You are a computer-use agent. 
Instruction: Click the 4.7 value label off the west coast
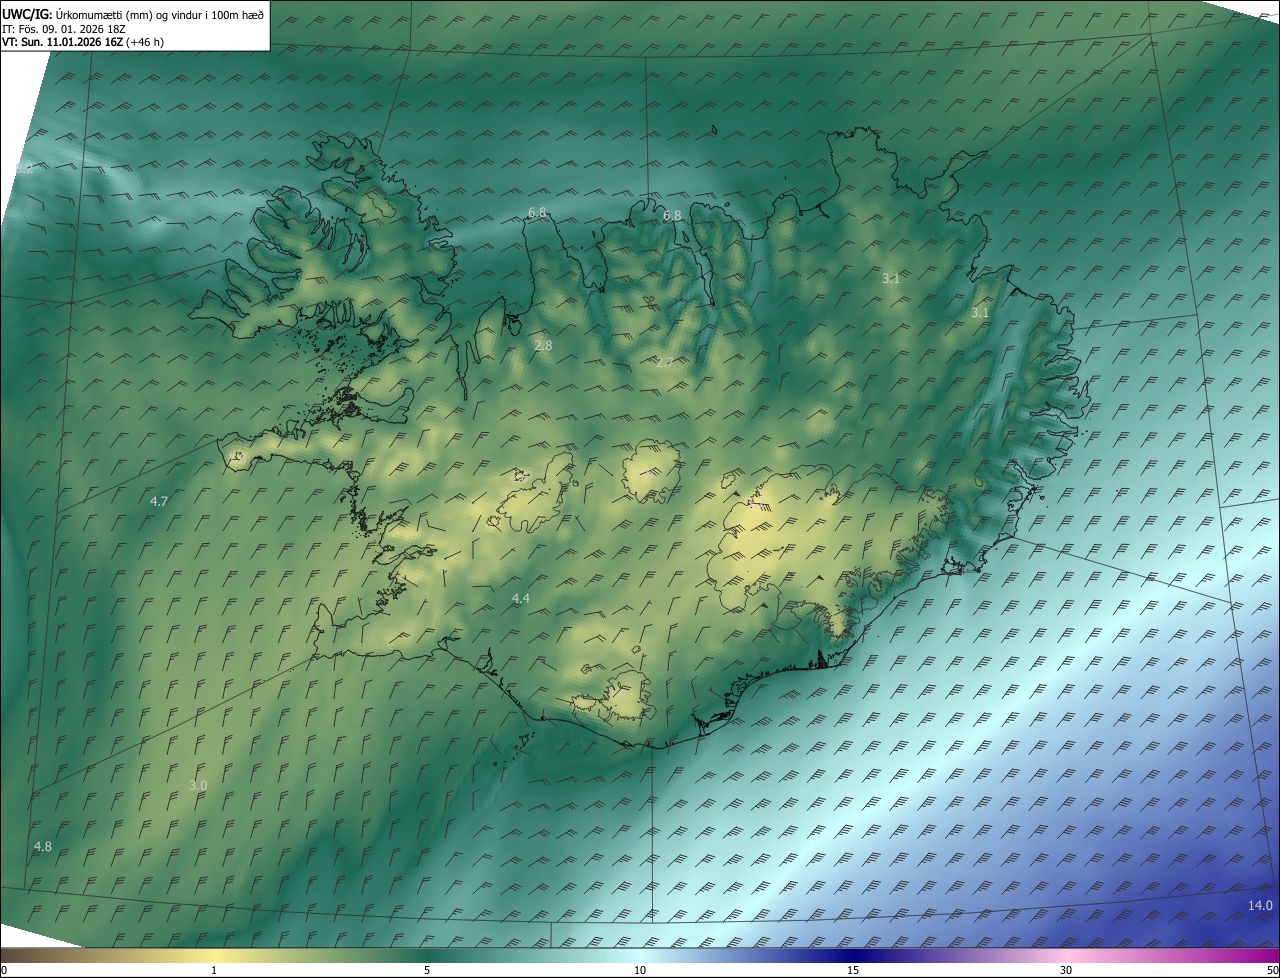click(x=159, y=501)
